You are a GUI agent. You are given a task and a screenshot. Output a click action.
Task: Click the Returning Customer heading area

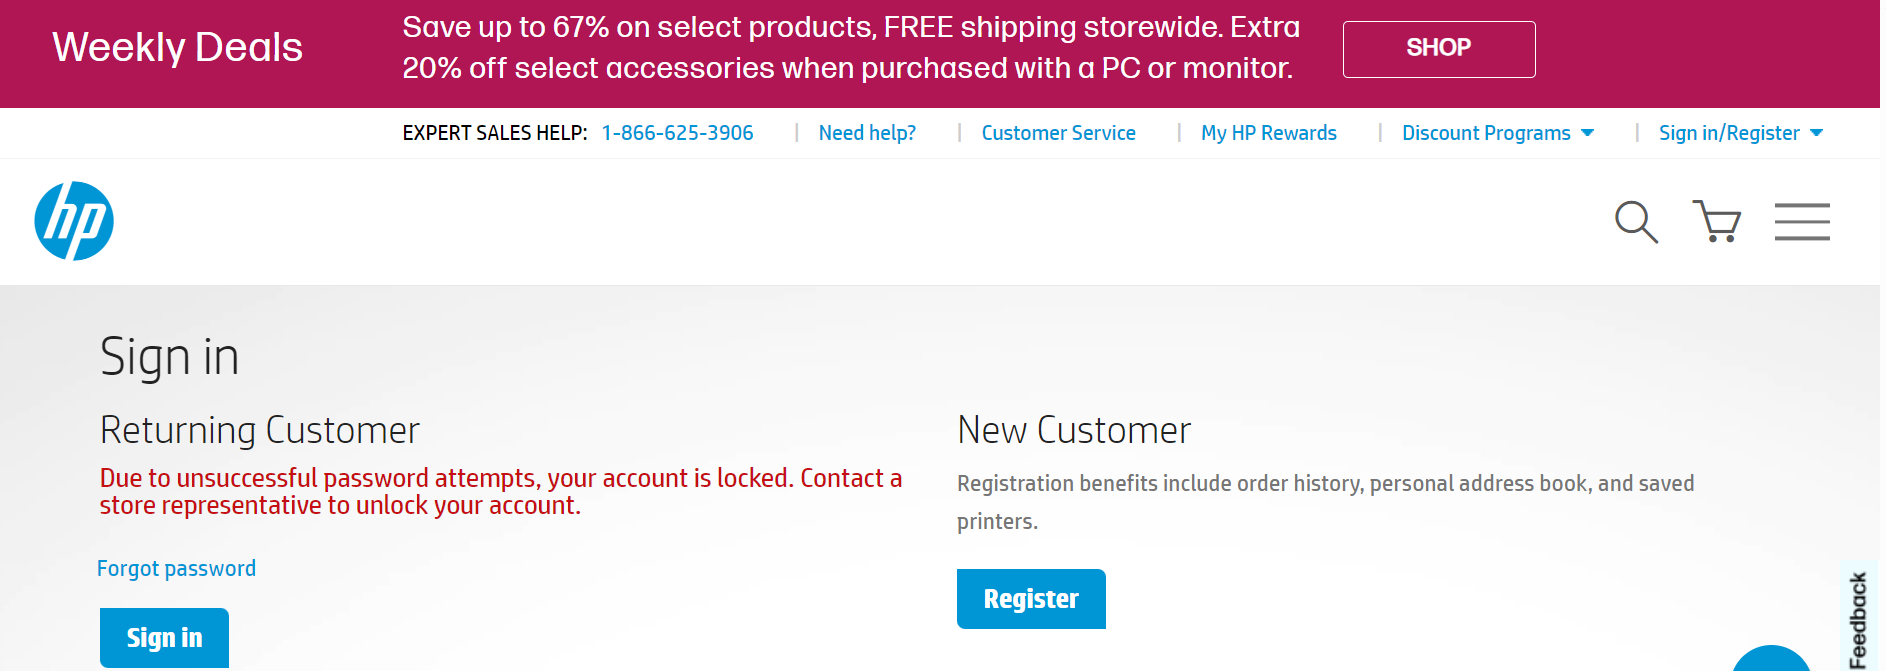259,430
